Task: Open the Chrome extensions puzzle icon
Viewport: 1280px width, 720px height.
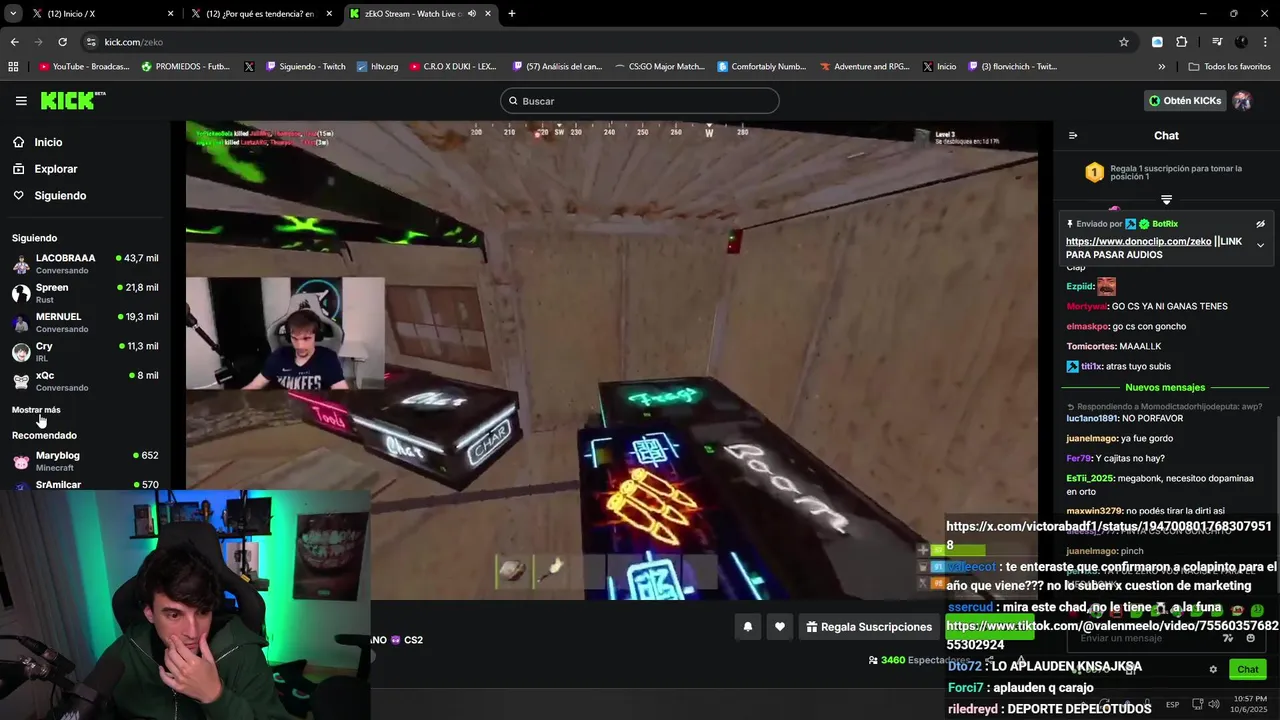Action: point(1181,42)
